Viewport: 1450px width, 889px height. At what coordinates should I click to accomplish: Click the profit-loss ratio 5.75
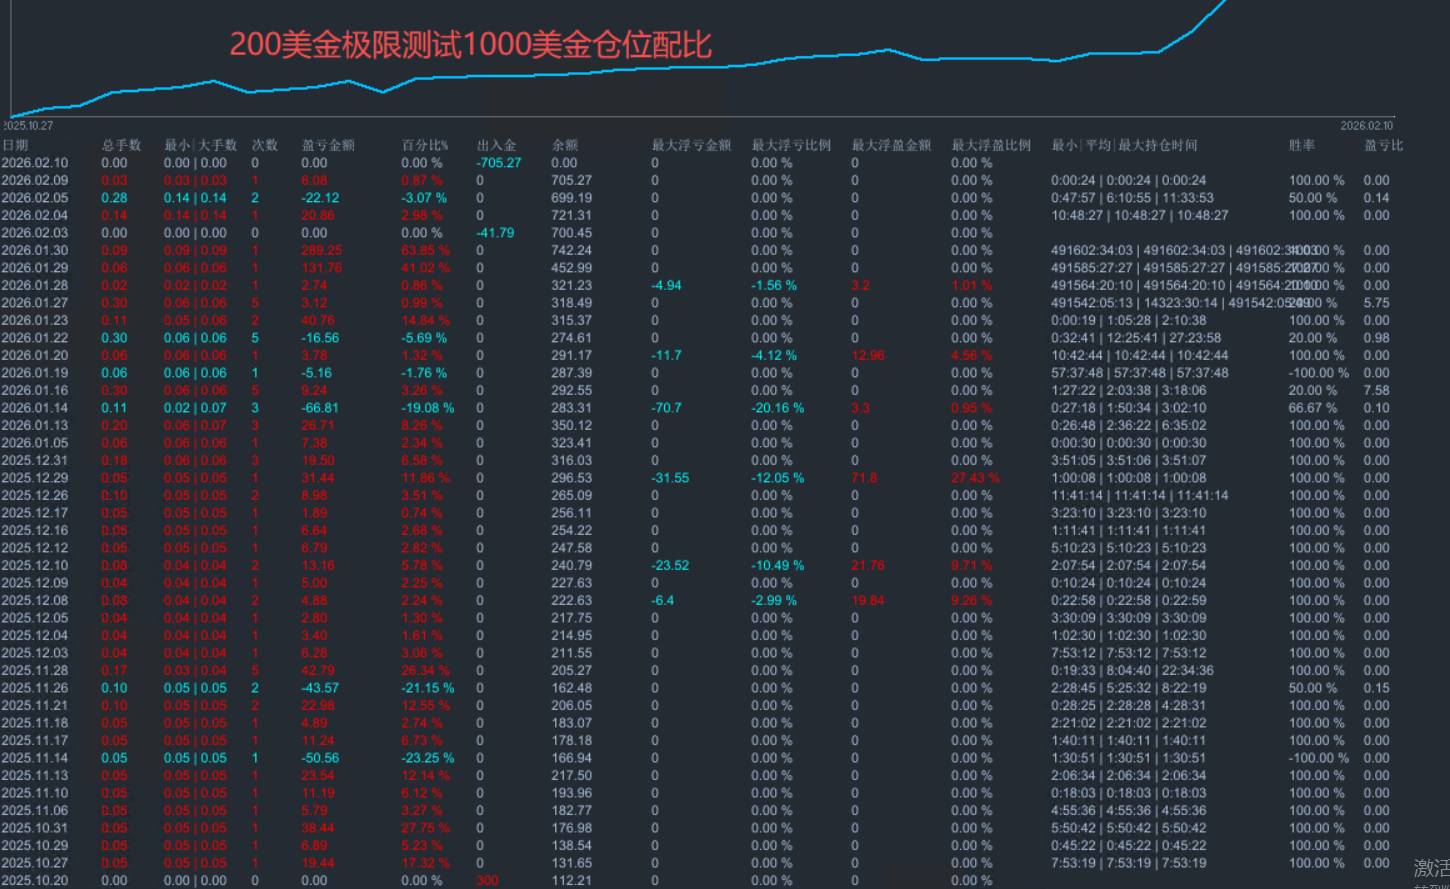coord(1376,303)
